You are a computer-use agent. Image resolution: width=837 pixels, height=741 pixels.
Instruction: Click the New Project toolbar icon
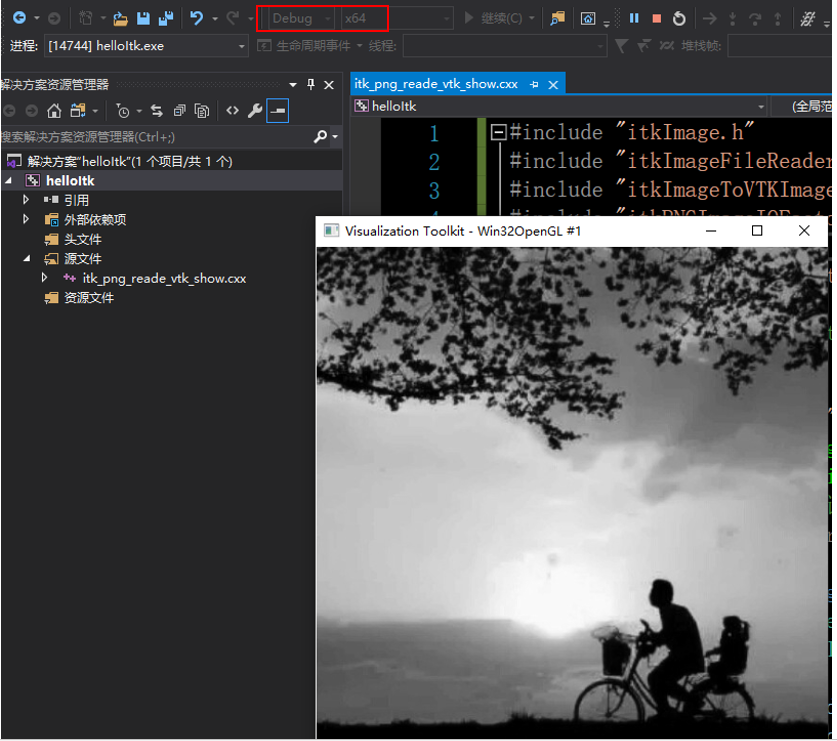pos(86,18)
